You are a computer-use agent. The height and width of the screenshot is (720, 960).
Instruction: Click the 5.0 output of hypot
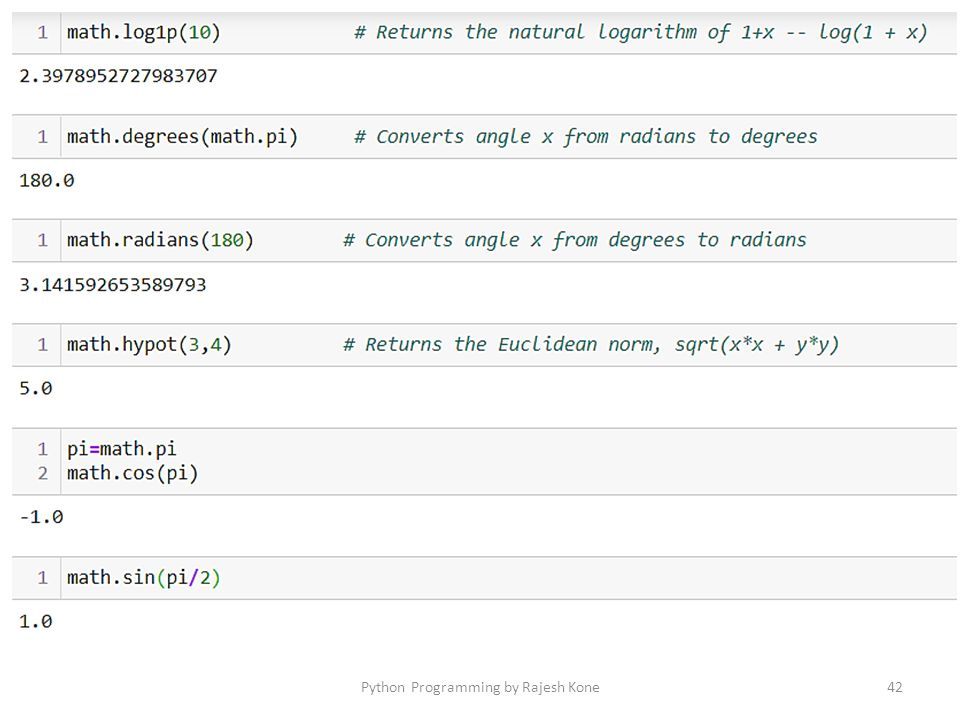[36, 388]
